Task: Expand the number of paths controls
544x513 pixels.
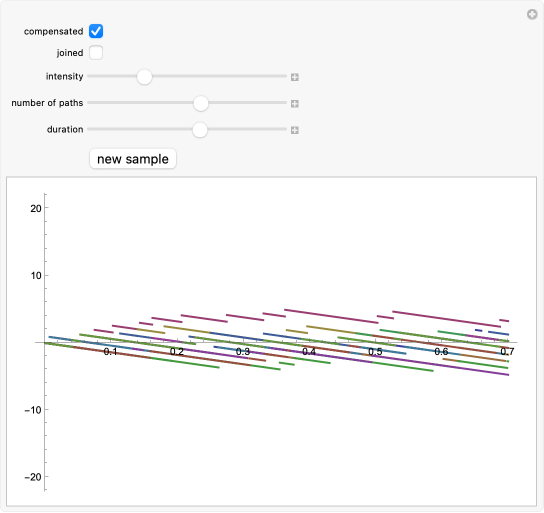Action: pos(295,103)
